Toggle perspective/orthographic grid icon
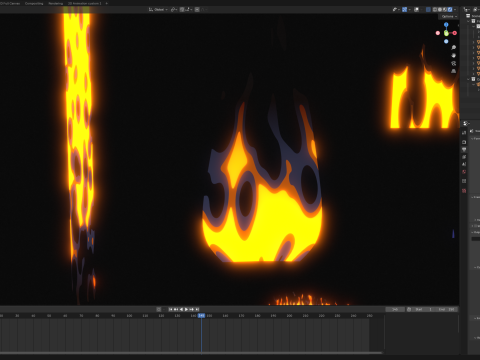480x360 pixels. [x=453, y=71]
